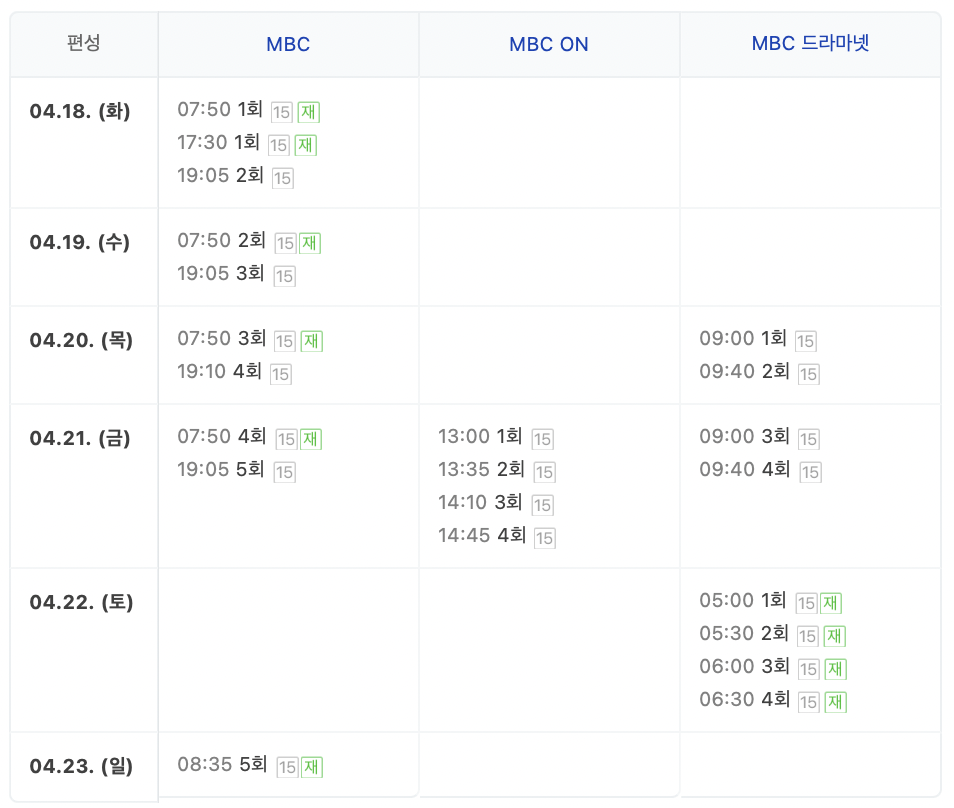Image resolution: width=954 pixels, height=808 pixels.
Task: Click the 07:50 3회 entry
Action: pyautogui.click(x=222, y=338)
